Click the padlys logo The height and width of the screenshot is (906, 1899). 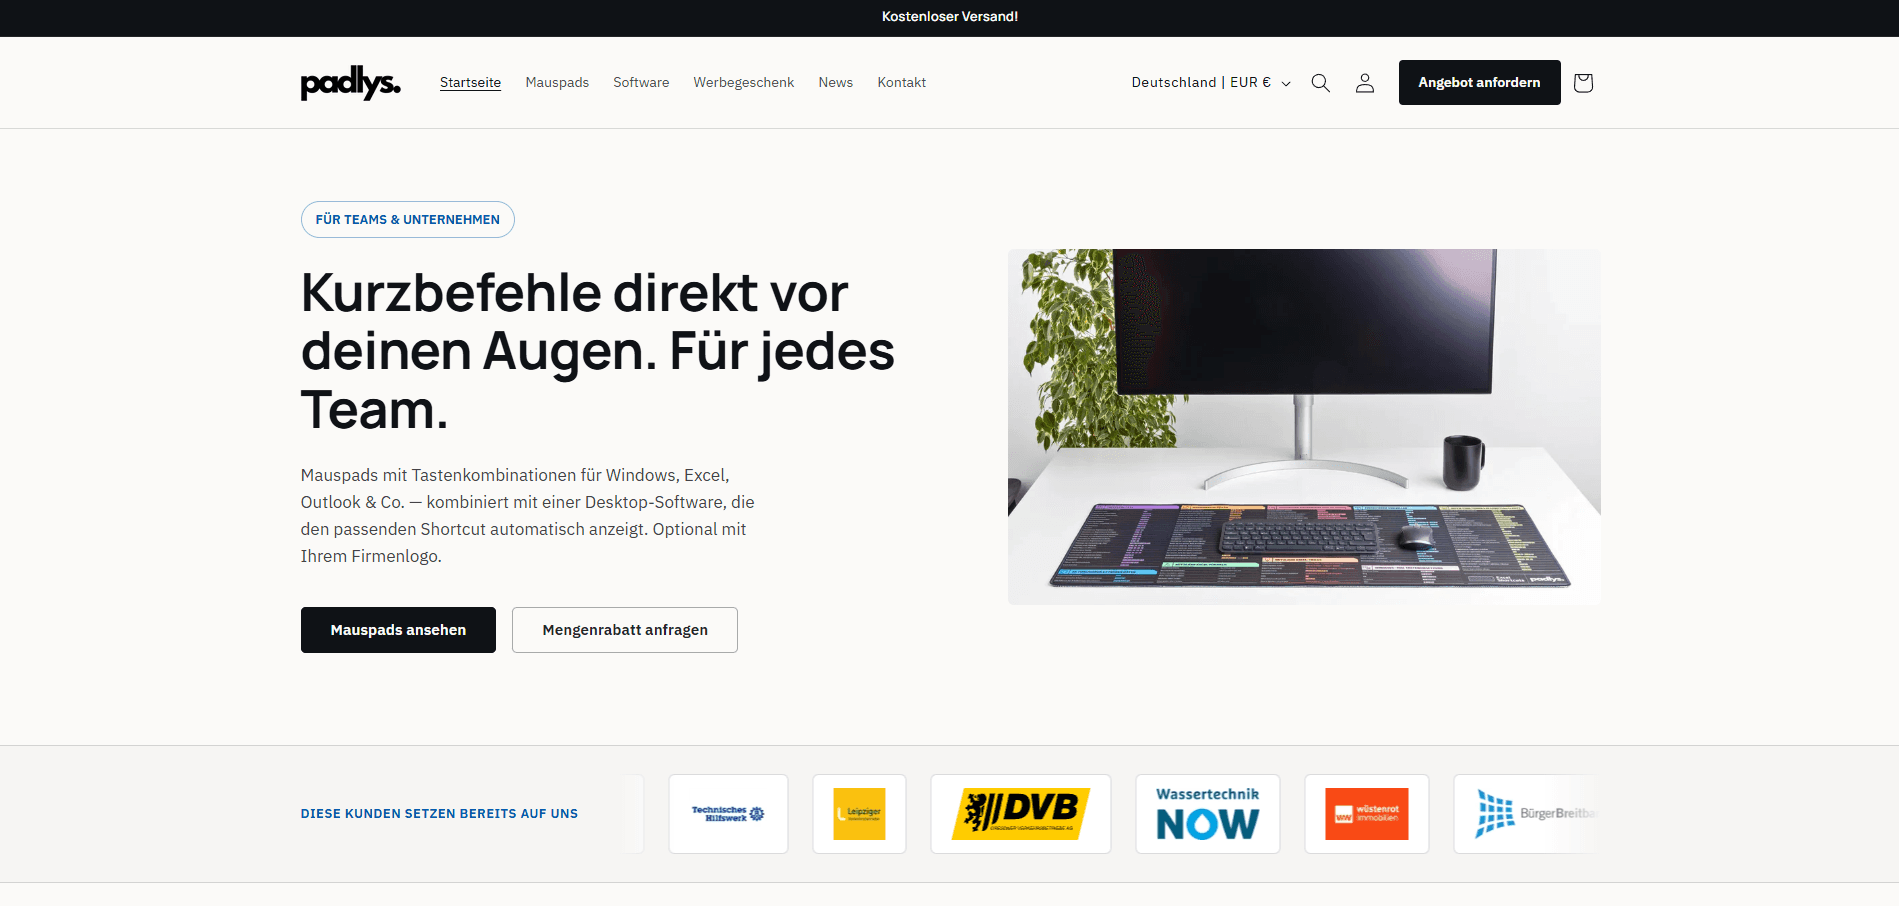pyautogui.click(x=350, y=83)
